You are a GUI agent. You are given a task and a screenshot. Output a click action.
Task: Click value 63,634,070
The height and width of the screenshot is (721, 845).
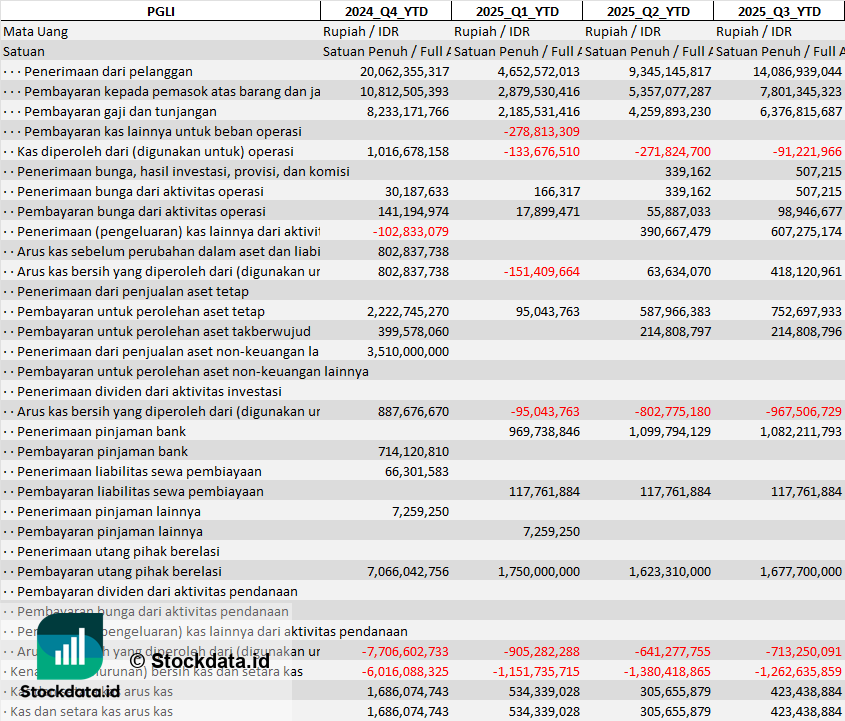click(x=678, y=272)
